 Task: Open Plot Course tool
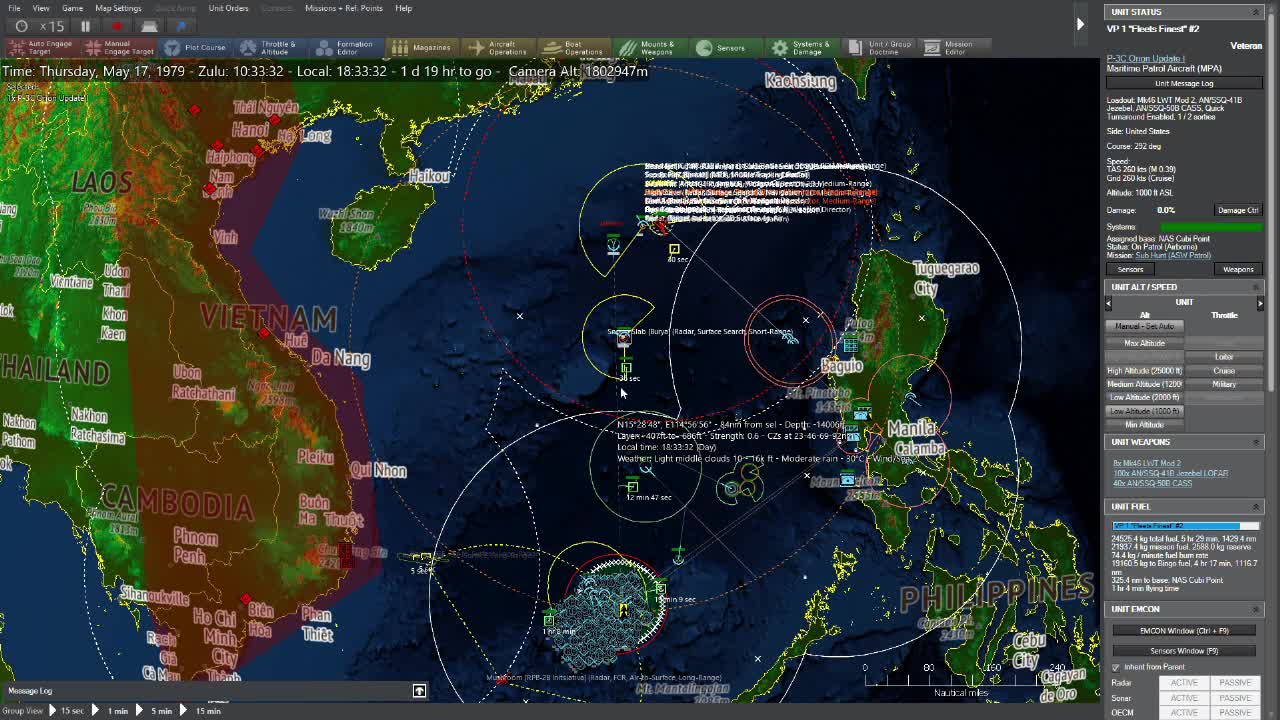196,47
